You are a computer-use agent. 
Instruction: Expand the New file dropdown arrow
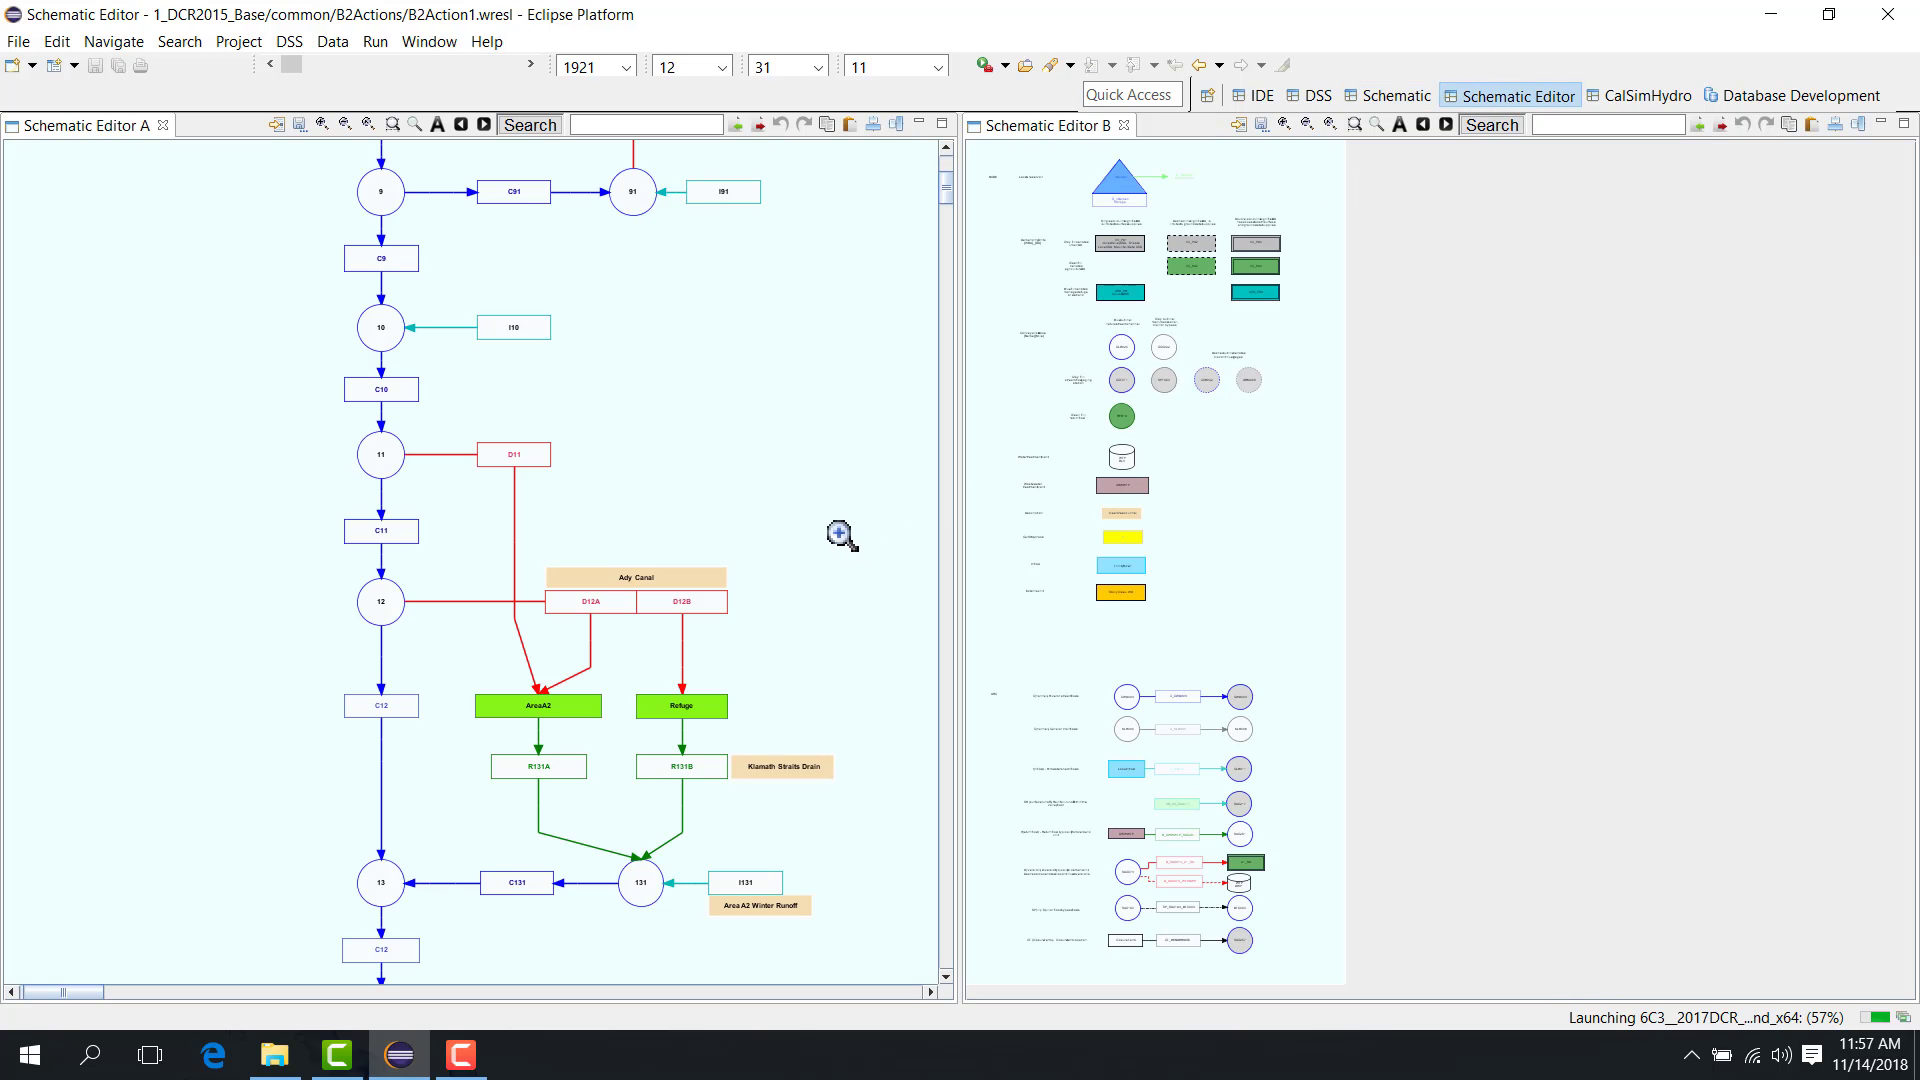pos(32,66)
